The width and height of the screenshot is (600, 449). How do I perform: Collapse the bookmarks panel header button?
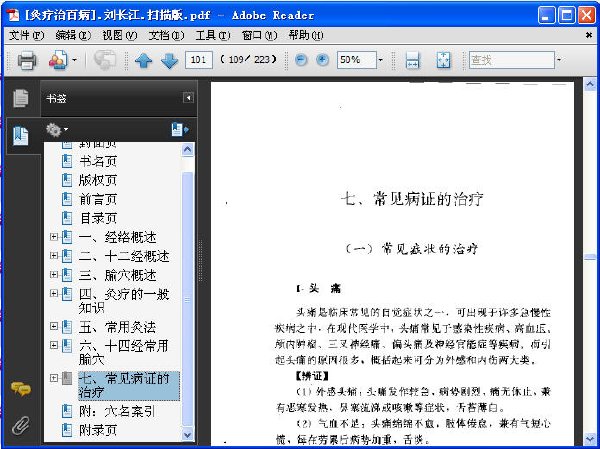(x=188, y=98)
